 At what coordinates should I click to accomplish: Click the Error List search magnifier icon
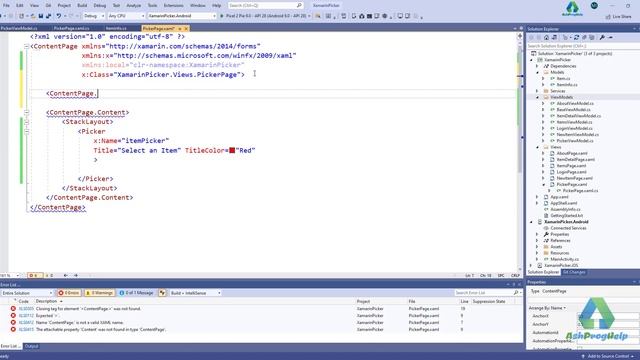(516, 293)
